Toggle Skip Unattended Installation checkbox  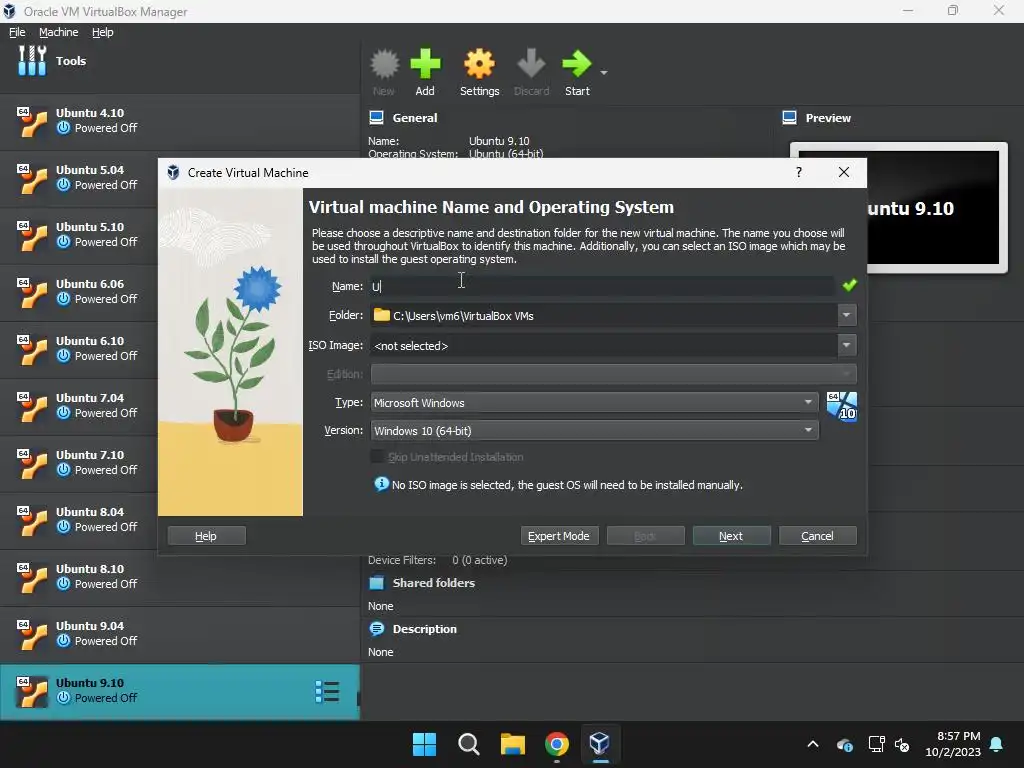tap(377, 456)
